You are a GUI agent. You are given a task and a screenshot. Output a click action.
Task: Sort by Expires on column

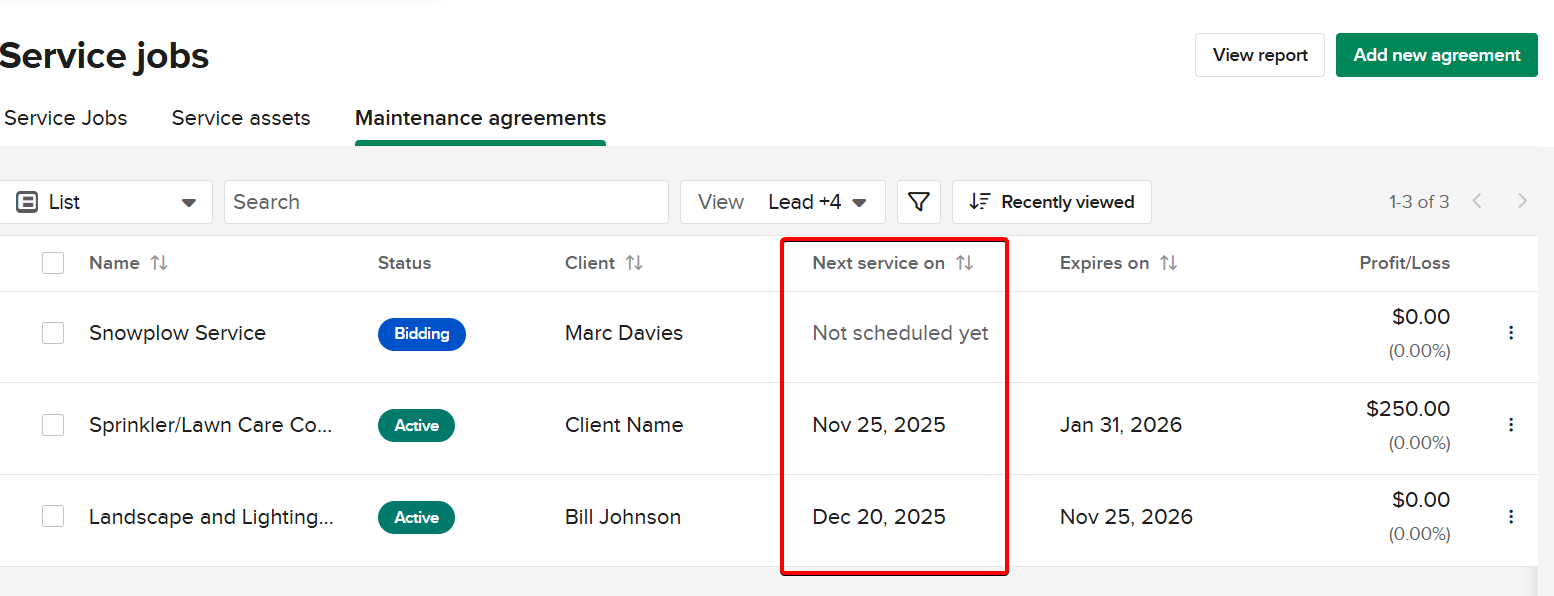coord(1169,263)
